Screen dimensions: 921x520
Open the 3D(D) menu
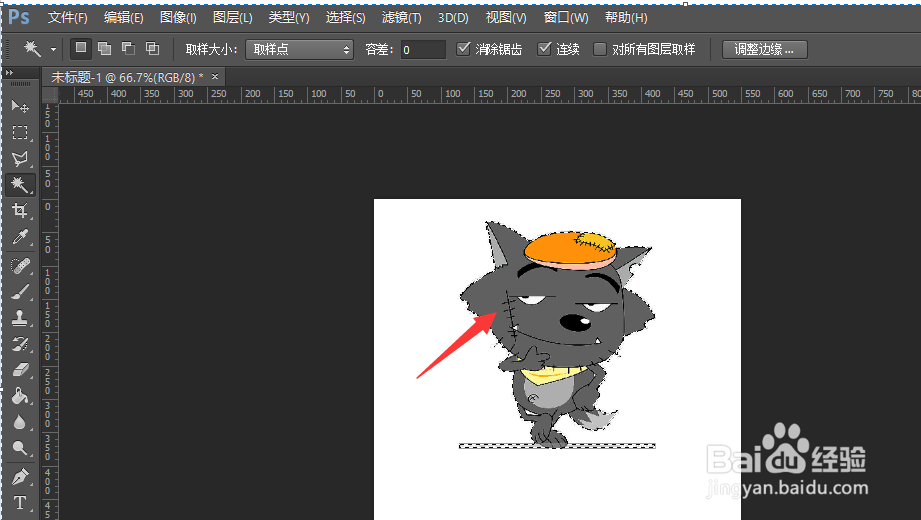[453, 18]
